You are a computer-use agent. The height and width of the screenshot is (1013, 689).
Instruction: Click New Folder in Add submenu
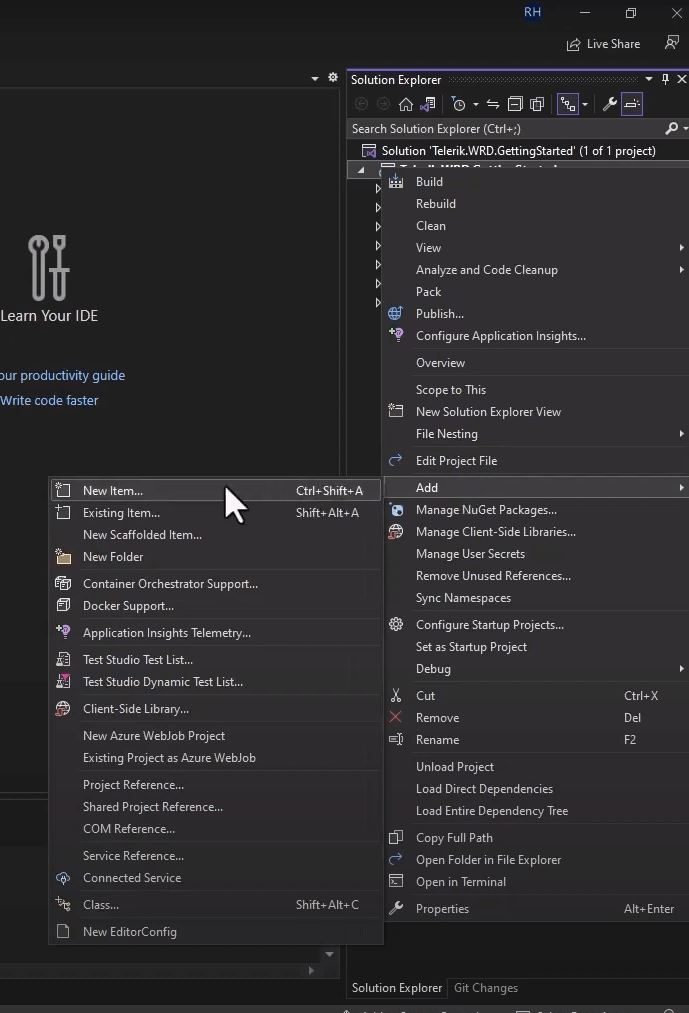click(216, 556)
